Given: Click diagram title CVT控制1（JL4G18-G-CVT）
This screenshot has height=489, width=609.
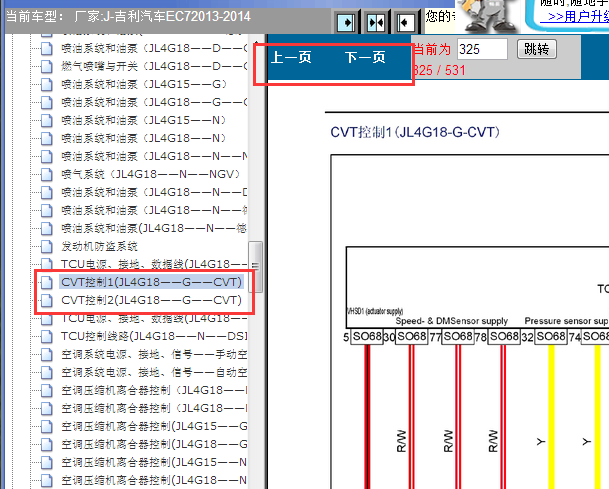Looking at the screenshot, I should [415, 132].
